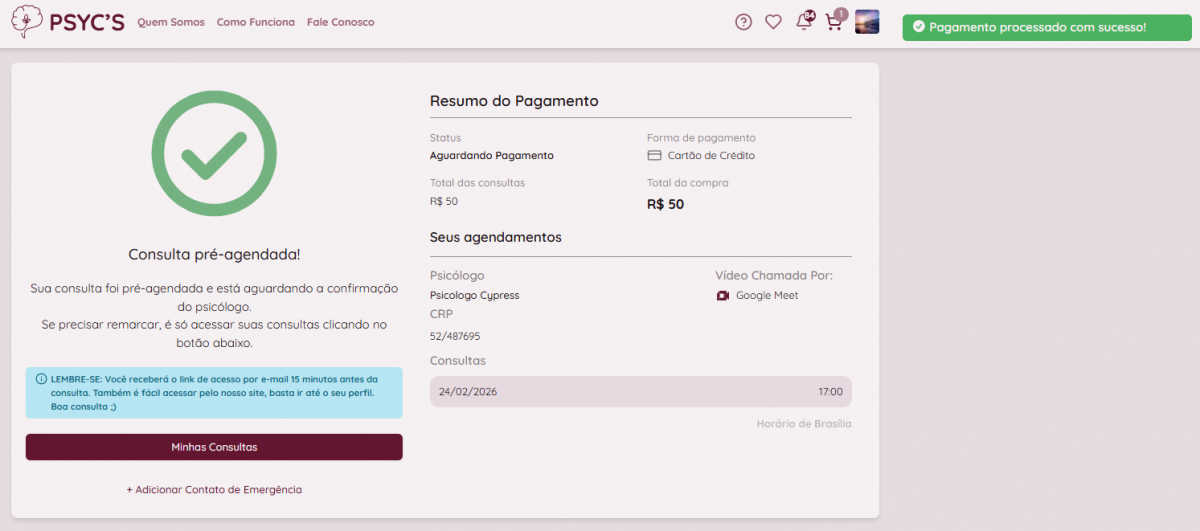Viewport: 1200px width, 531px height.
Task: Open Fale Conosco in the navbar
Action: tap(341, 22)
